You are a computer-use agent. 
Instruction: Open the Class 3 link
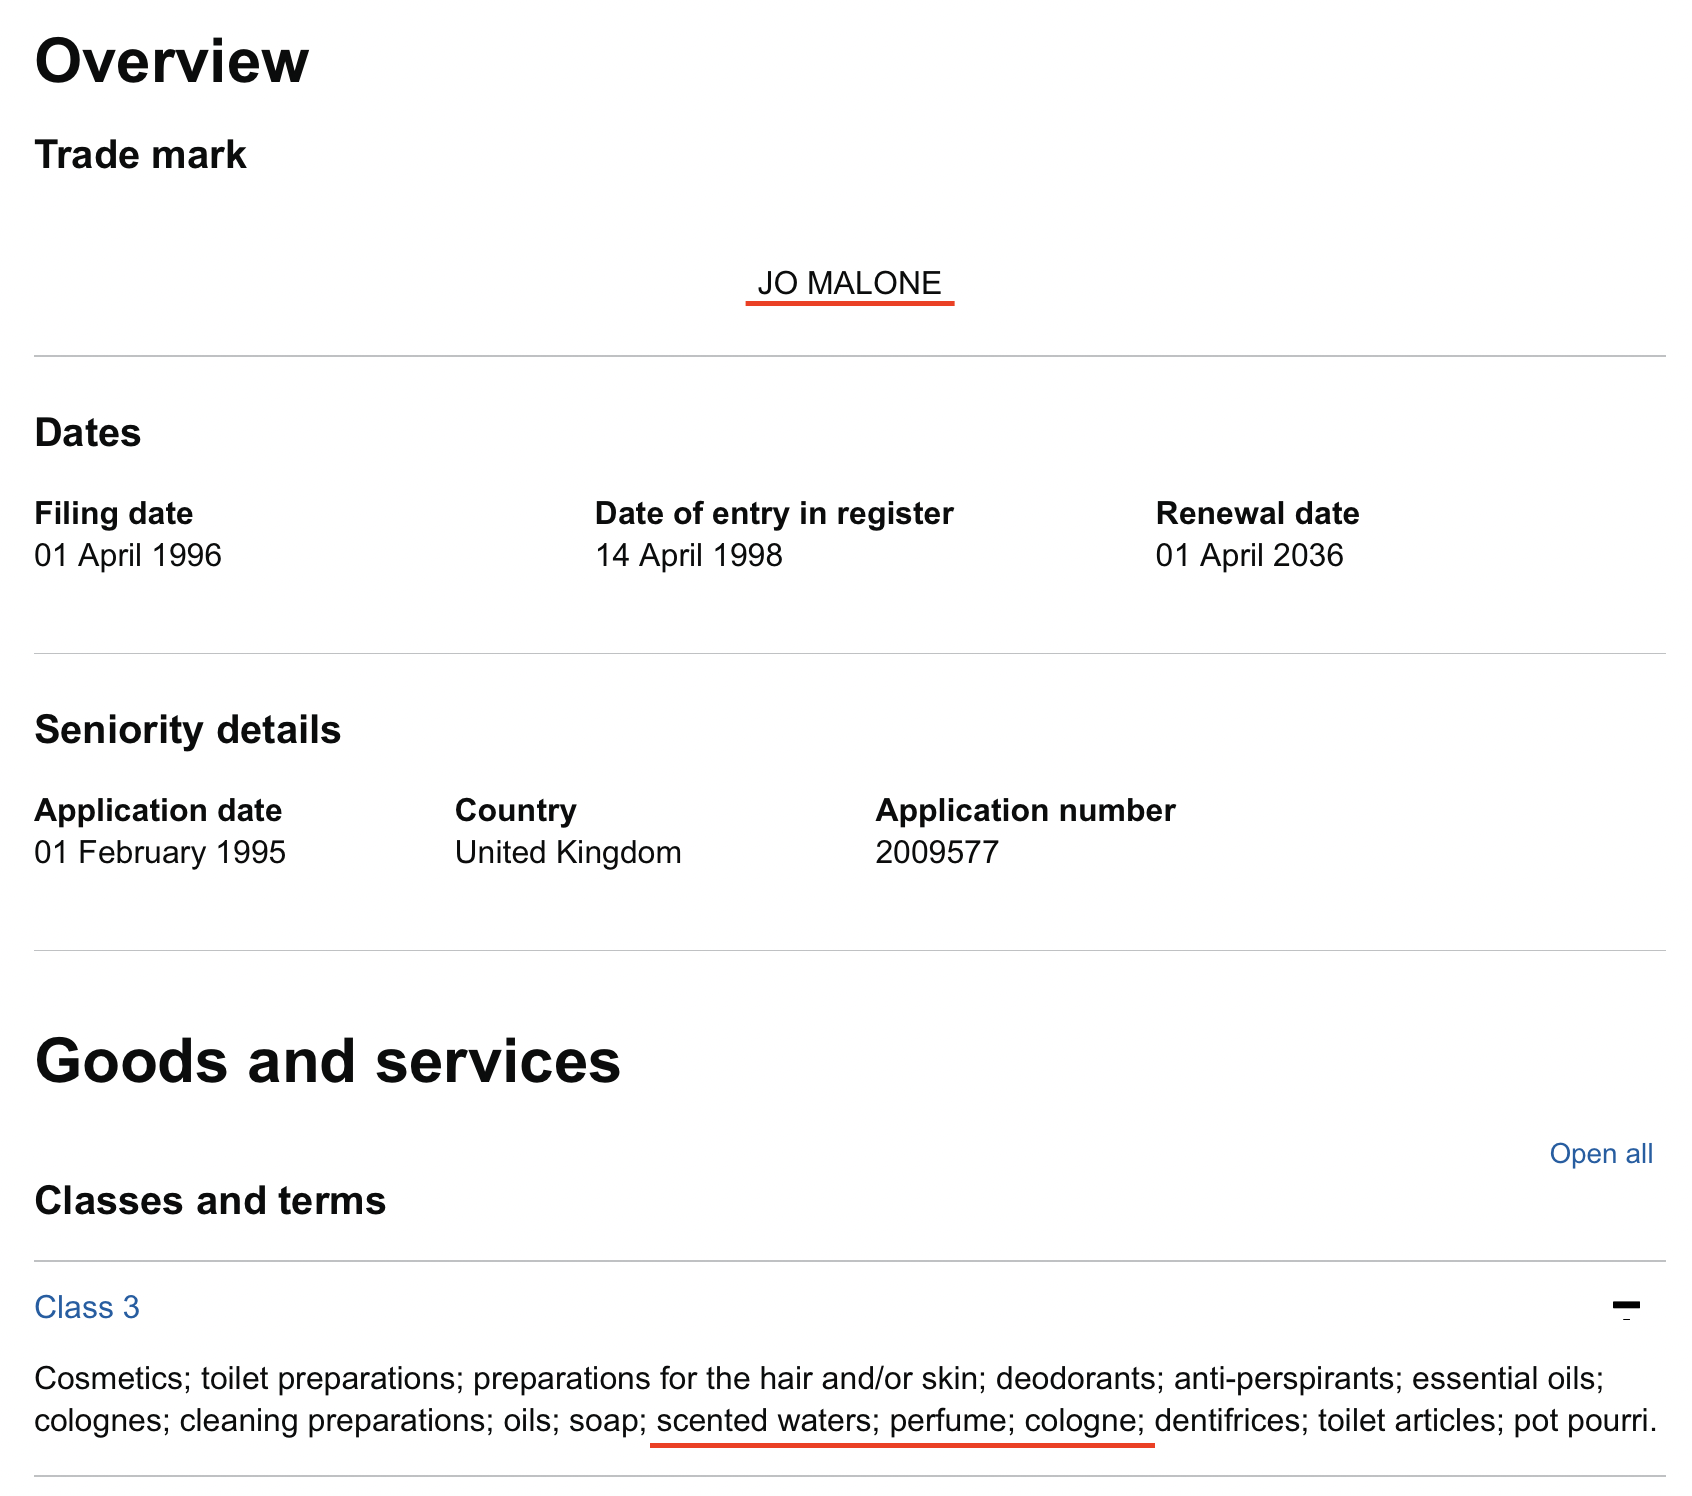point(87,1307)
